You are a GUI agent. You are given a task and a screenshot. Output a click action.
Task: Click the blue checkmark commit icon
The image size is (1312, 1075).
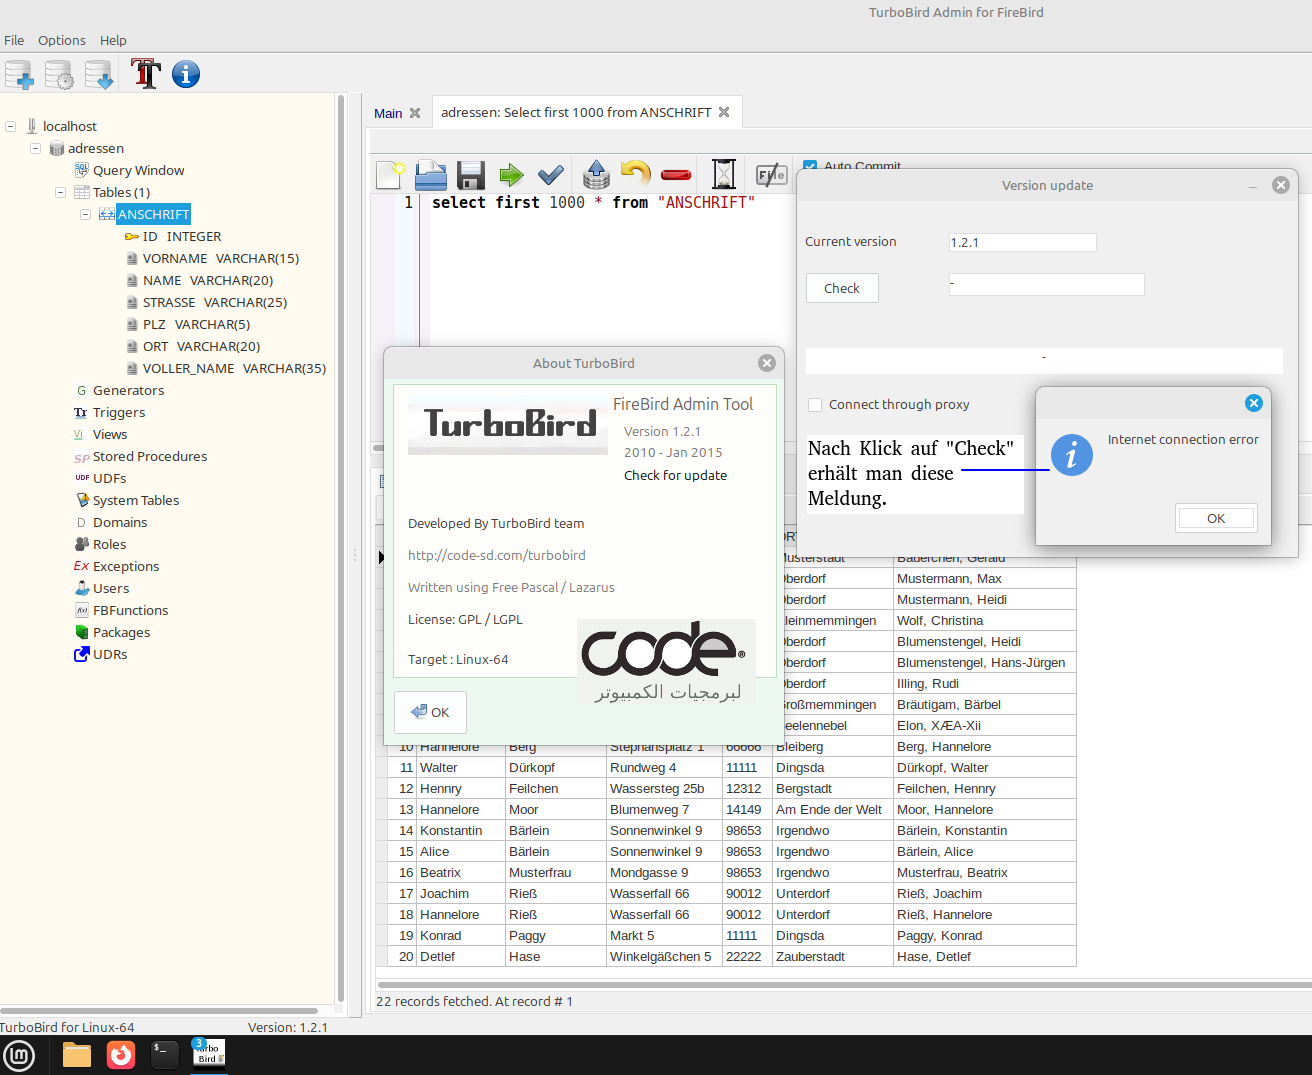tap(551, 176)
